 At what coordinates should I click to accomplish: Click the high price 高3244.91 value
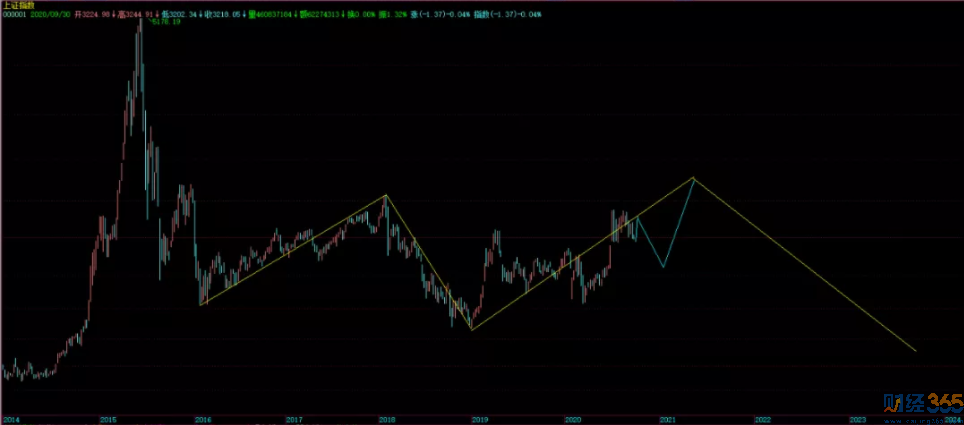tap(138, 15)
